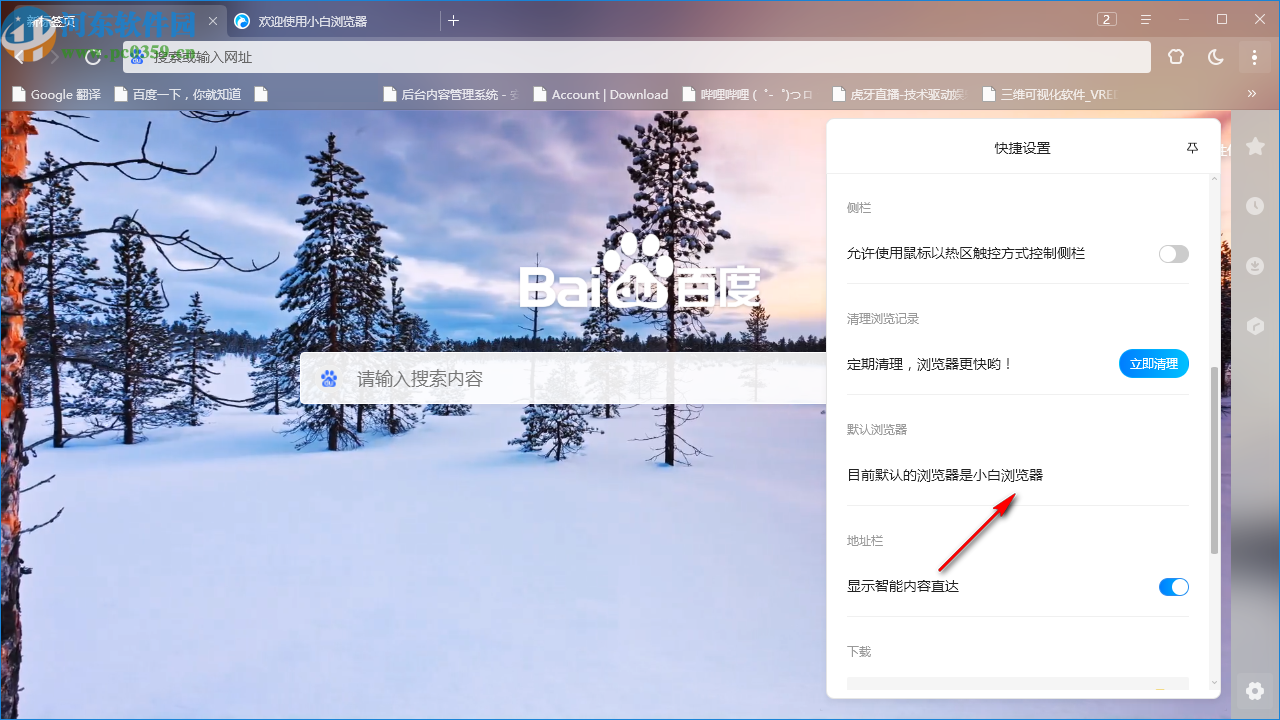Open the theme skin icon in toolbar
Image resolution: width=1280 pixels, height=720 pixels.
pyautogui.click(x=1176, y=57)
